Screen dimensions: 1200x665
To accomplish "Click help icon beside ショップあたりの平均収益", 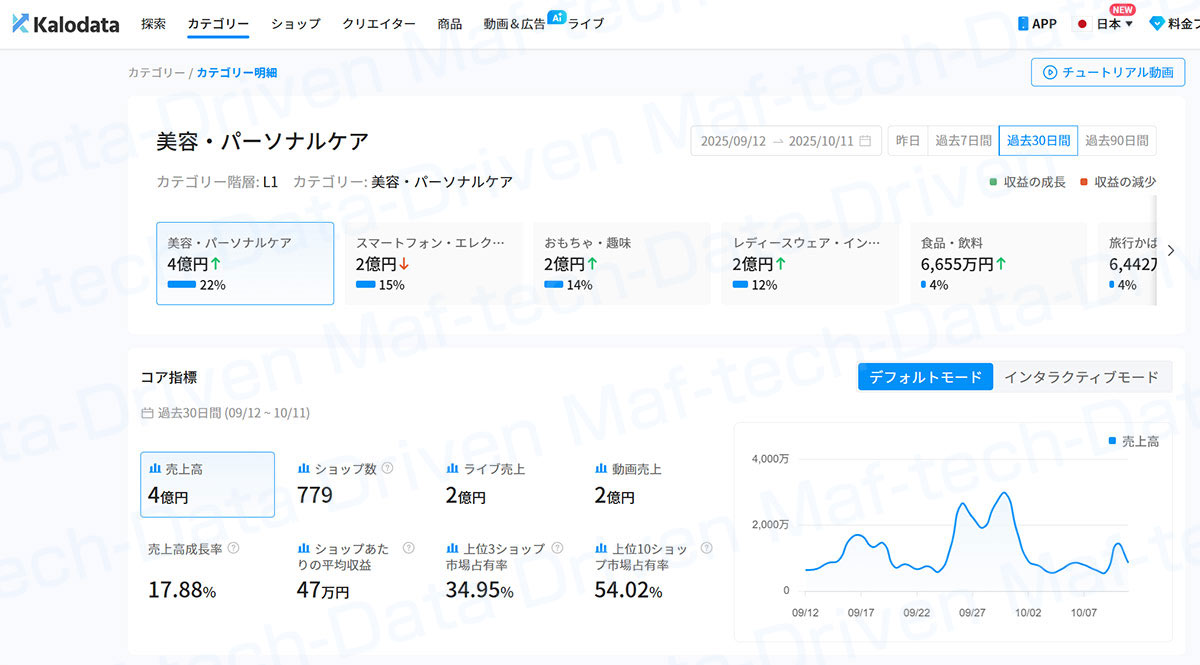I will click(408, 548).
